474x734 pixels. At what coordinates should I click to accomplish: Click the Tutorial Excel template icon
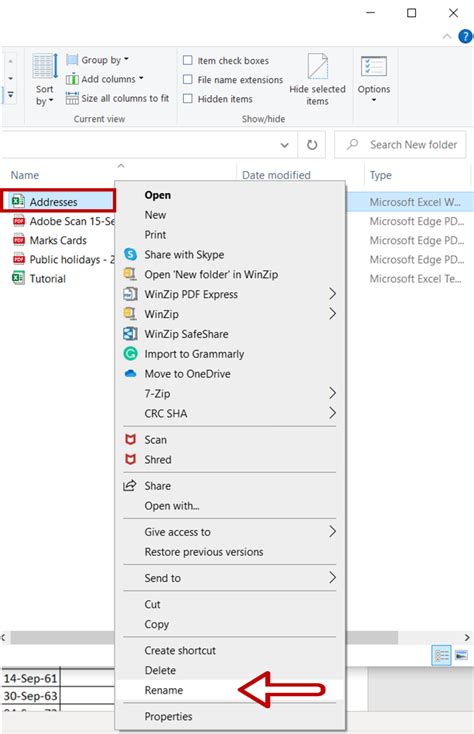18,278
